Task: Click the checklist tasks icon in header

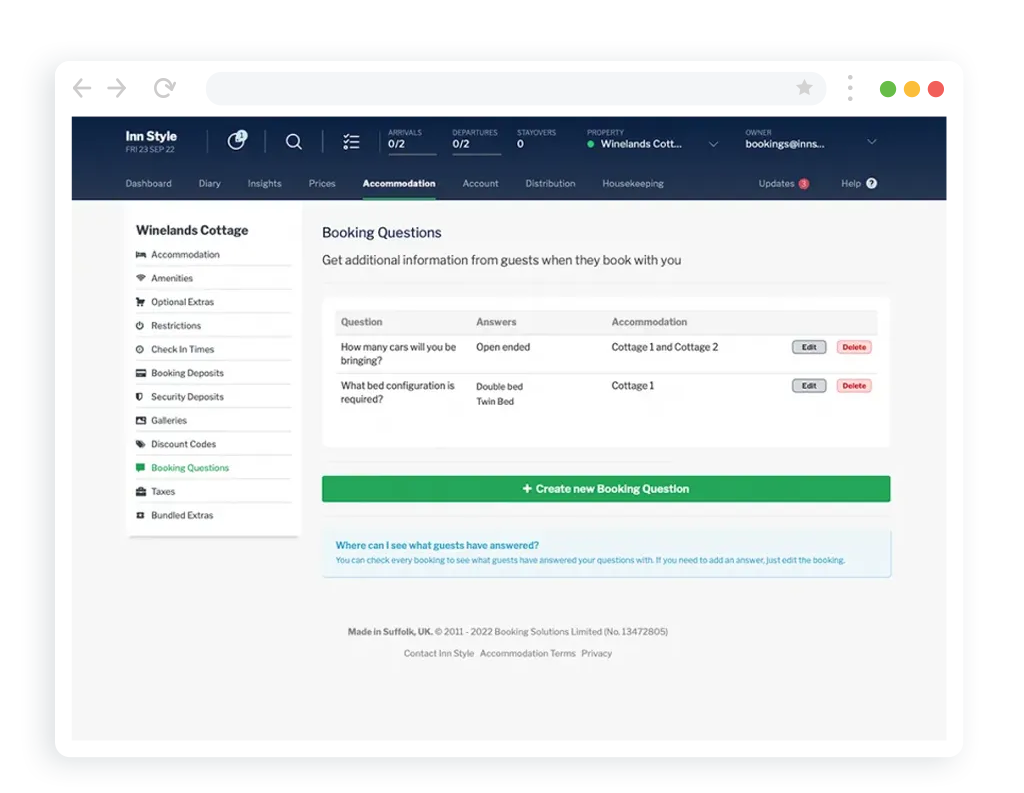Action: (351, 142)
